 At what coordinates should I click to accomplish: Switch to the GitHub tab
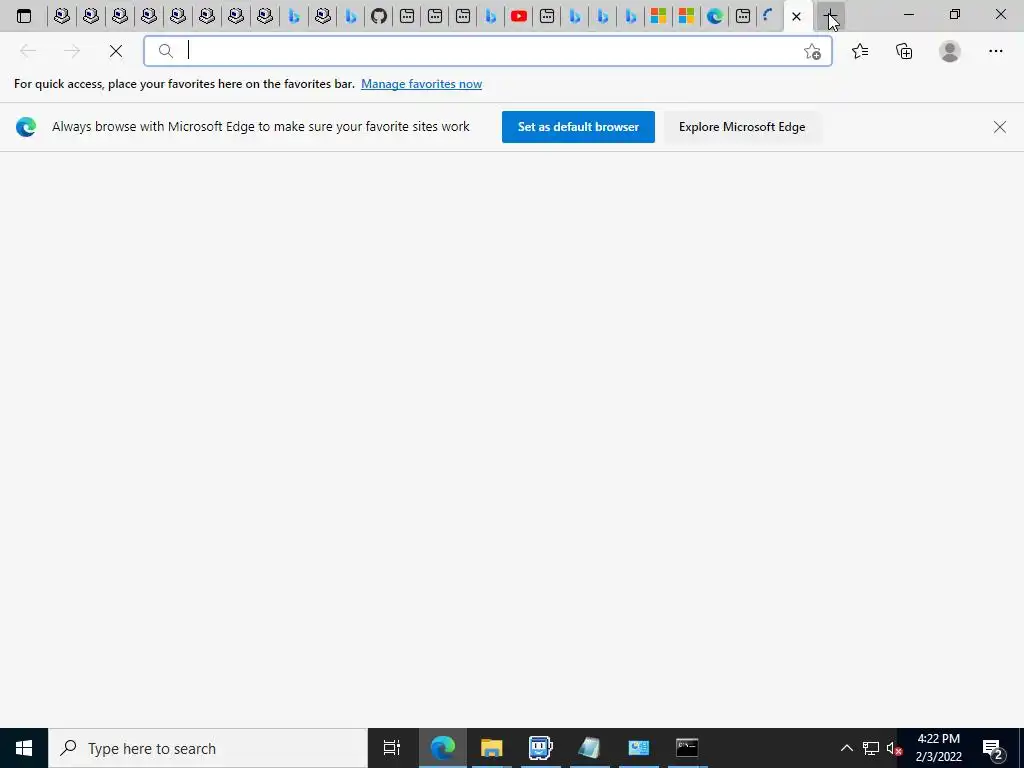click(379, 16)
